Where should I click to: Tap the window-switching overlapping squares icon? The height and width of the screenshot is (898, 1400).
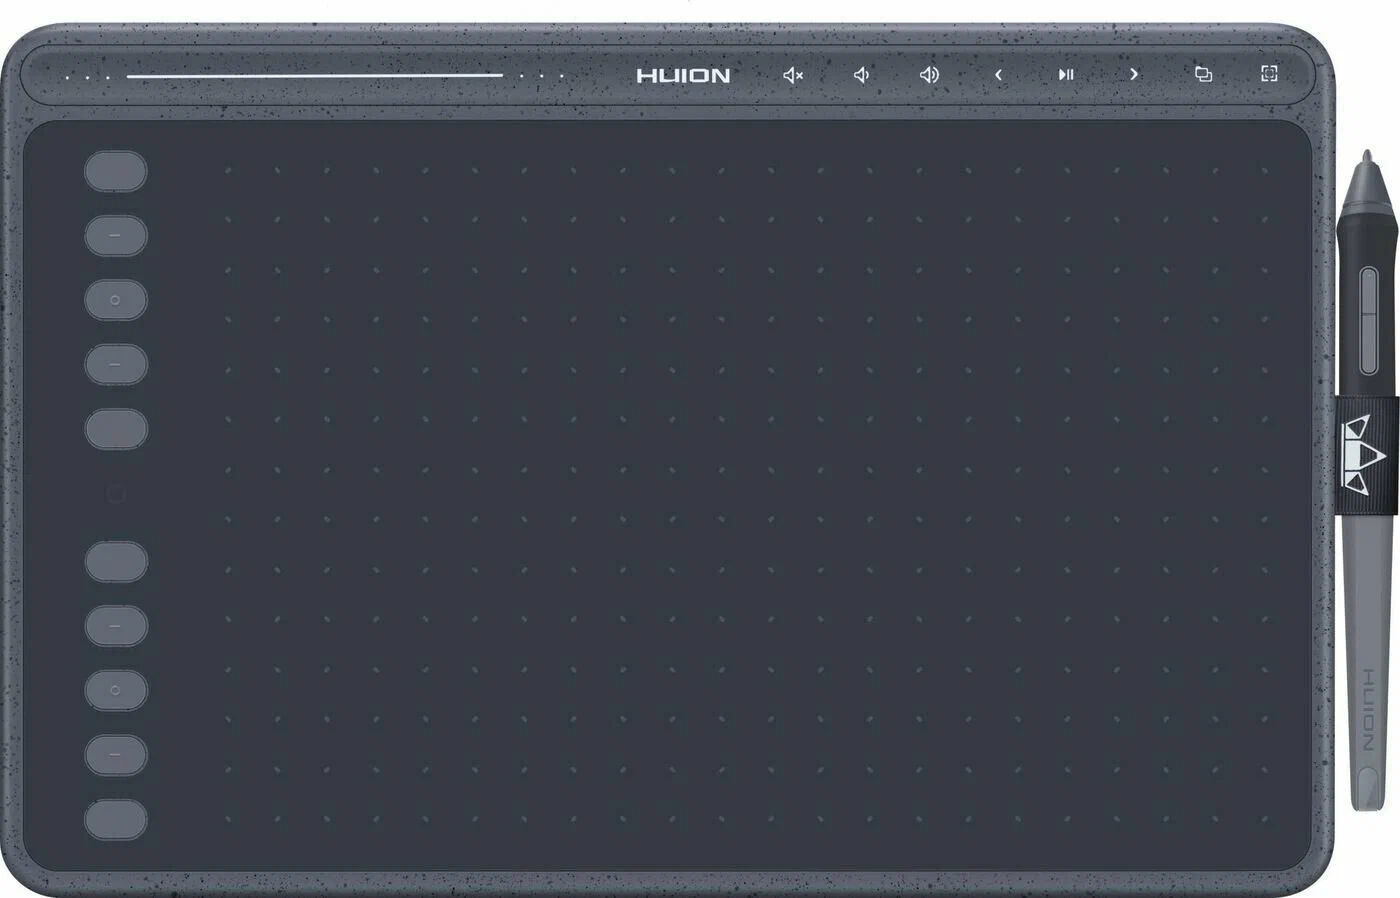point(1203,74)
